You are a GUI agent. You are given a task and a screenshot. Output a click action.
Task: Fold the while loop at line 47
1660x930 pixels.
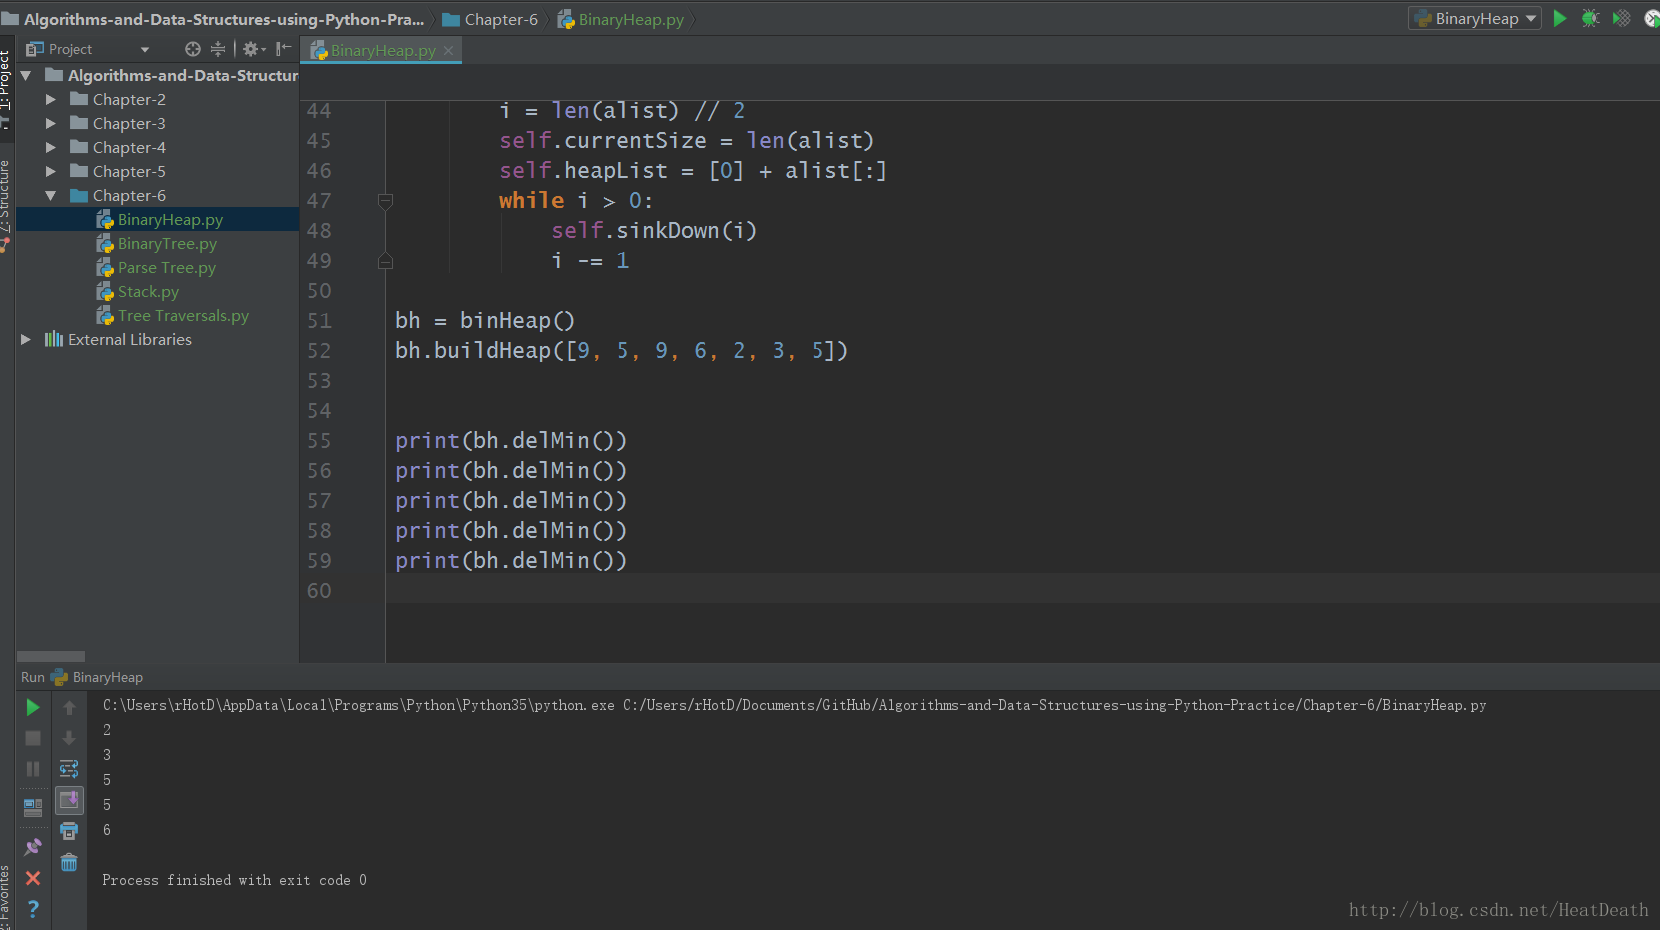[x=385, y=201]
